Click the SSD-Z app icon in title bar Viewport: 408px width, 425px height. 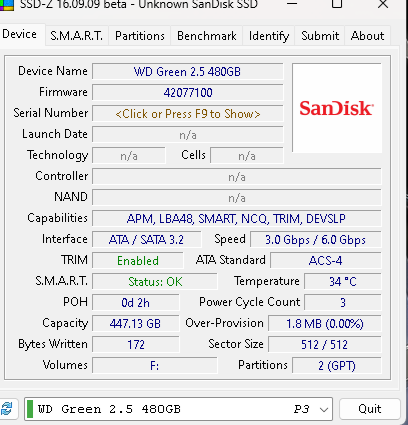pyautogui.click(x=7, y=5)
